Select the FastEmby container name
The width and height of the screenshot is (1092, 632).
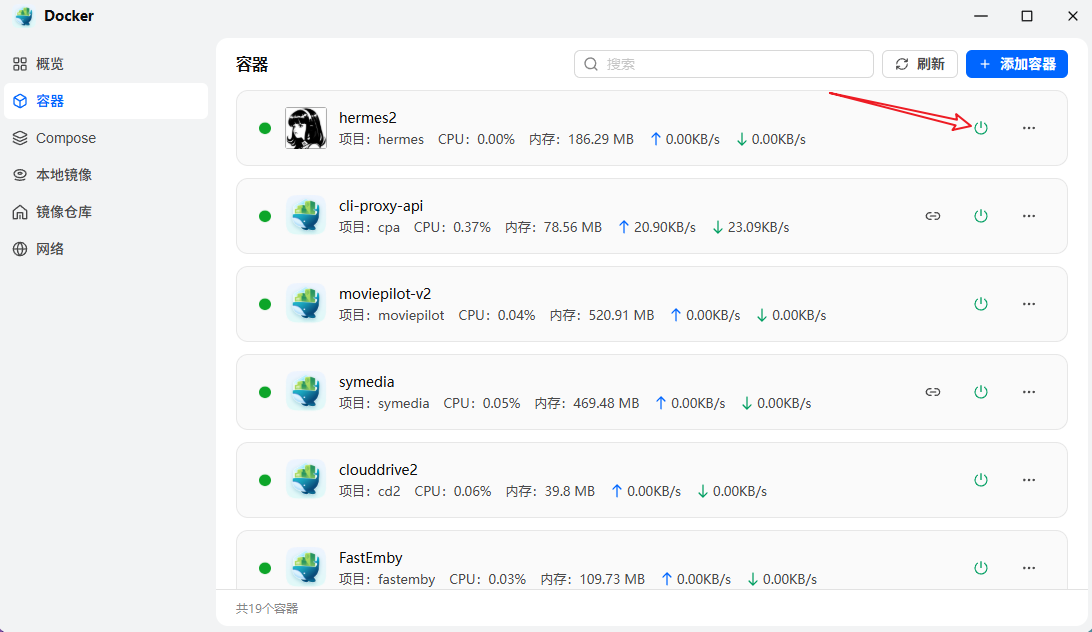click(x=370, y=558)
